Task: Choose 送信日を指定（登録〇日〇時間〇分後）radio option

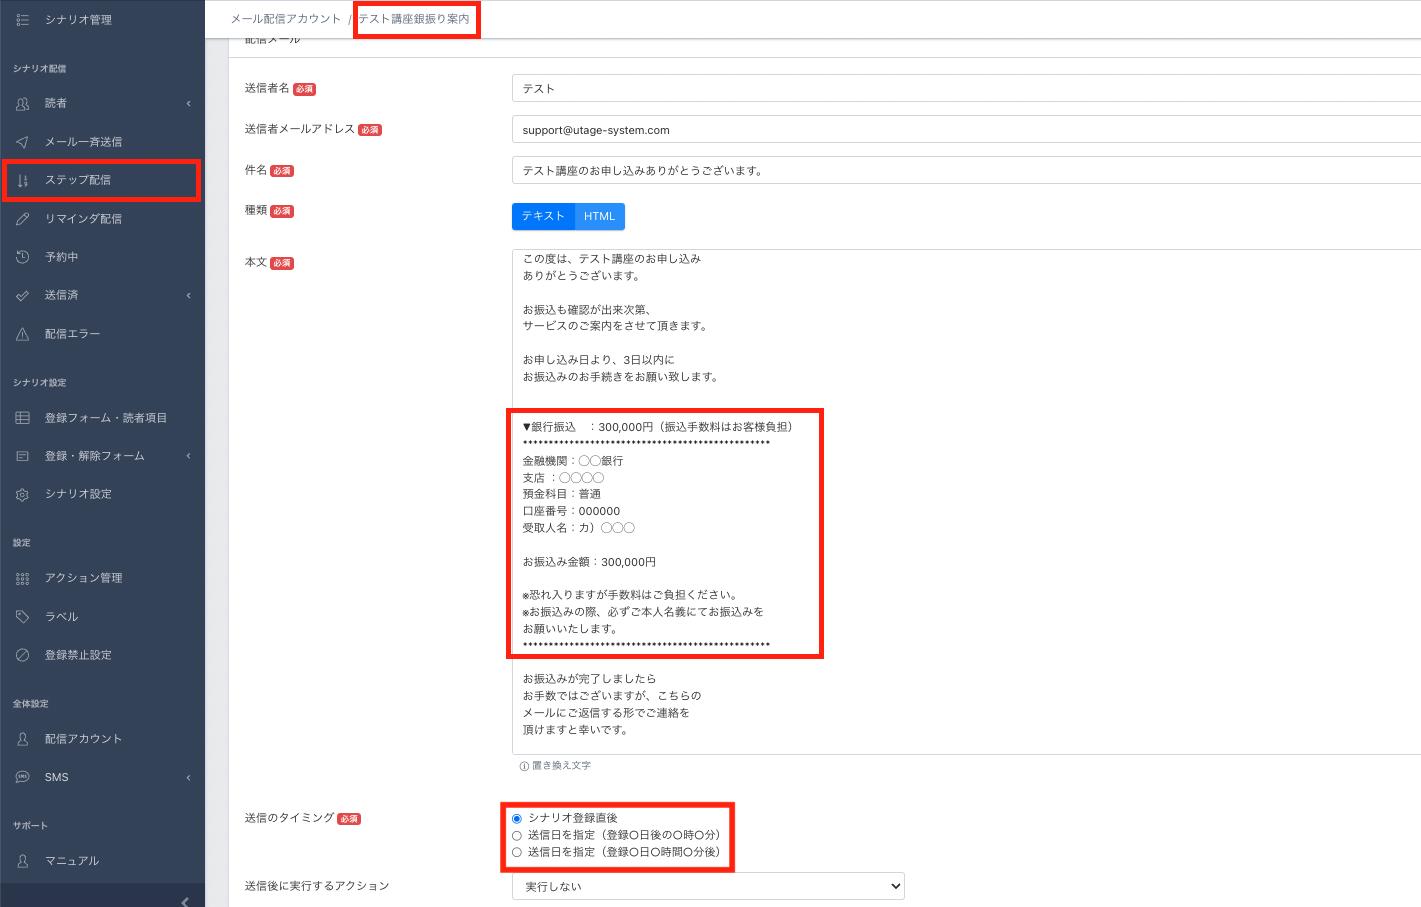Action: pyautogui.click(x=517, y=852)
